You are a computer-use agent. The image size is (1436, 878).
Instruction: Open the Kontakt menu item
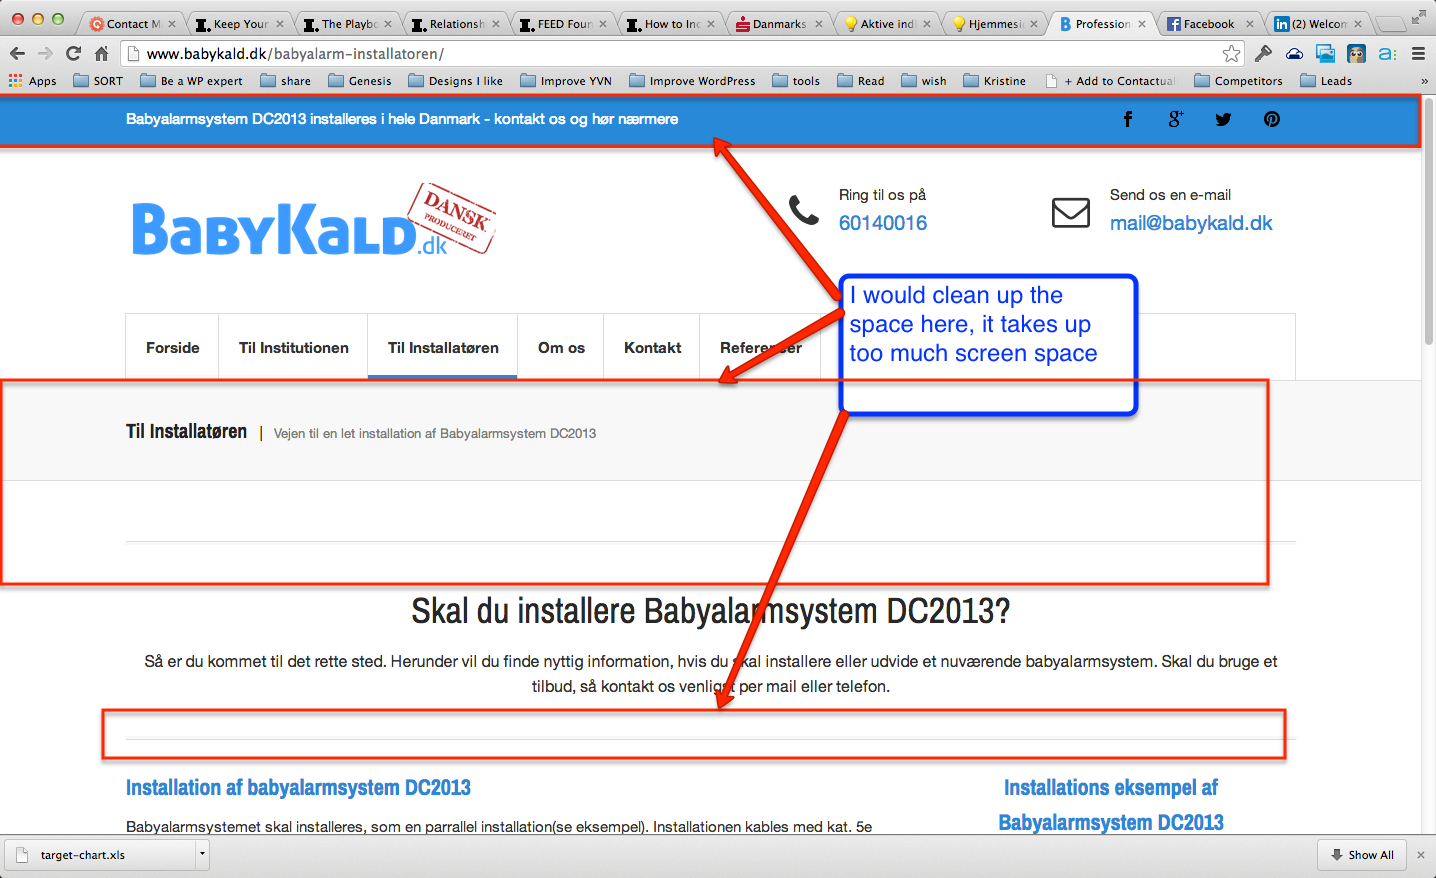(652, 348)
